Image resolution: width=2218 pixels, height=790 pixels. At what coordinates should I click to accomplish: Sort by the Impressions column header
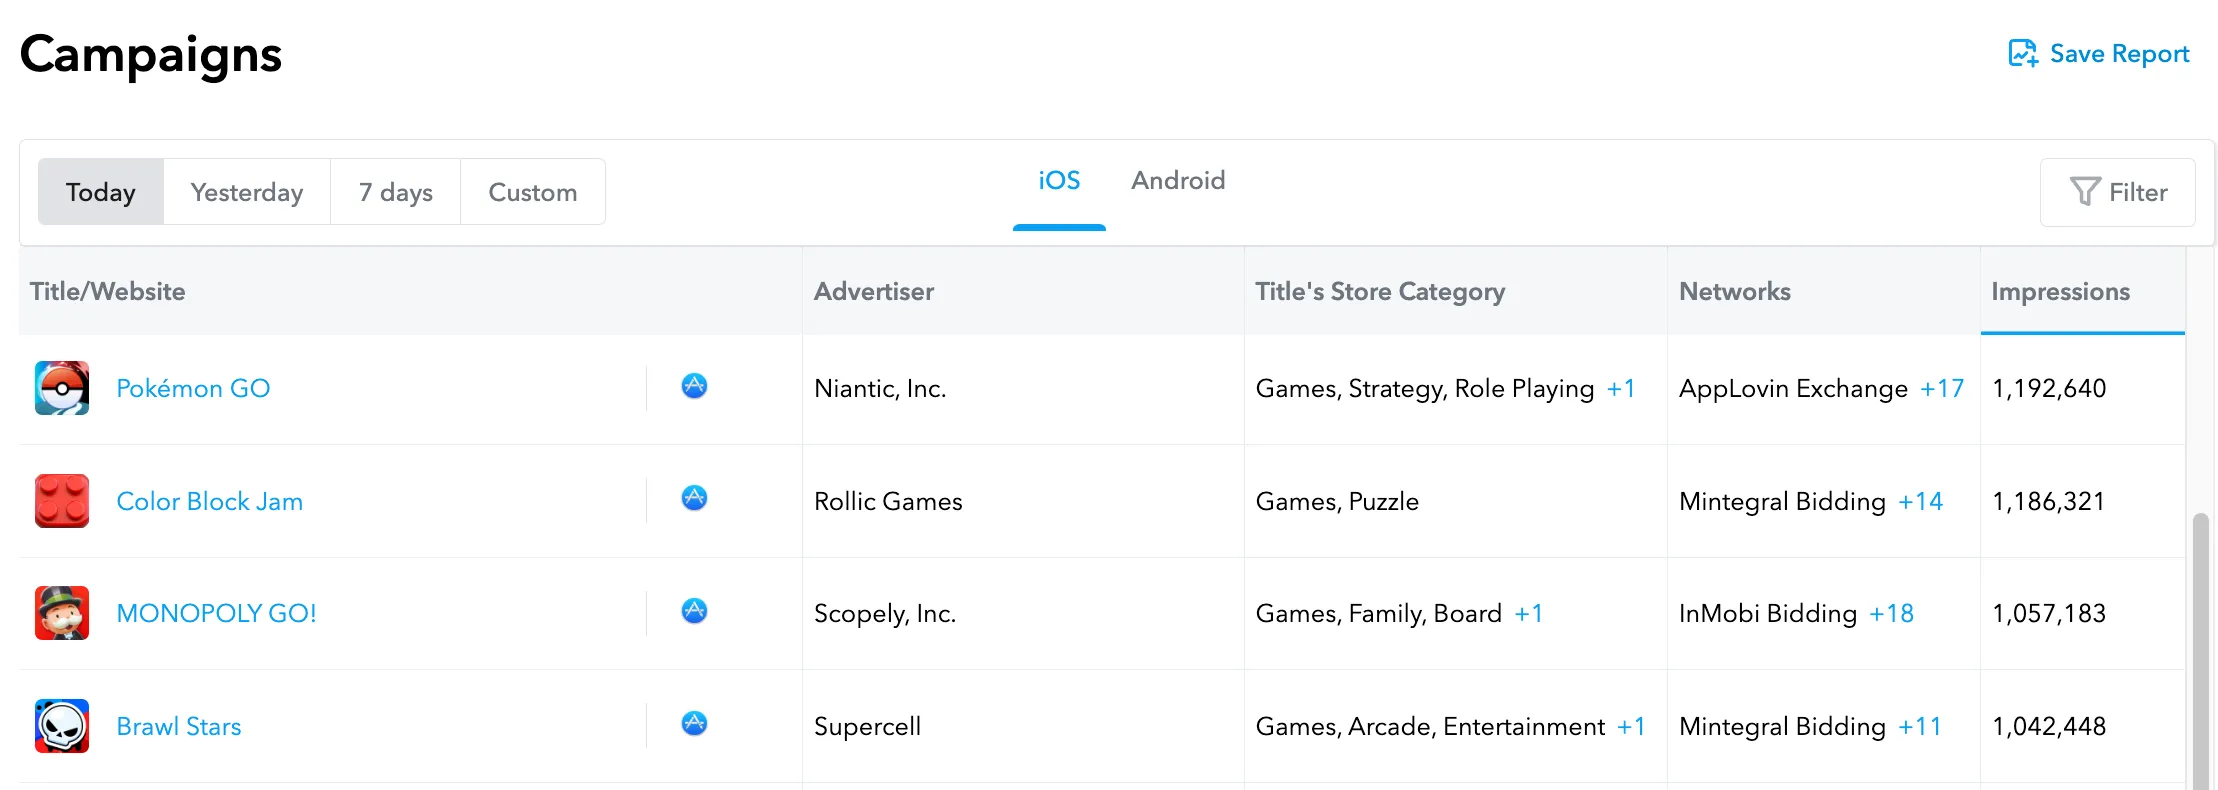2060,292
